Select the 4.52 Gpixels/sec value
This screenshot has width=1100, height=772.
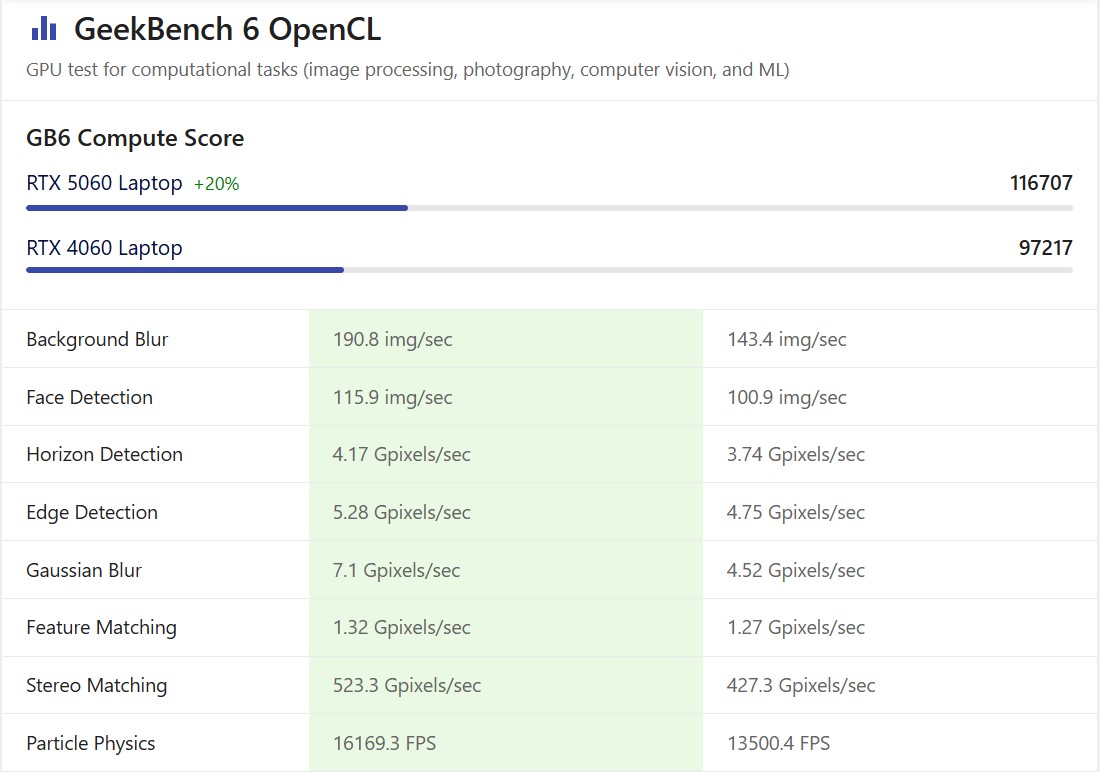tap(796, 571)
